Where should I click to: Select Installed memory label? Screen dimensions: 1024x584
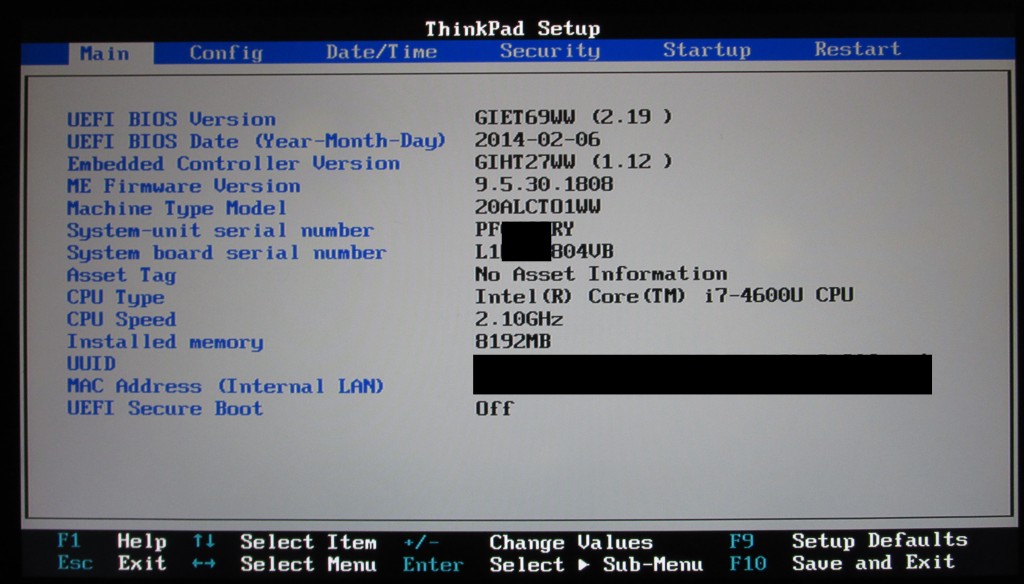(165, 342)
